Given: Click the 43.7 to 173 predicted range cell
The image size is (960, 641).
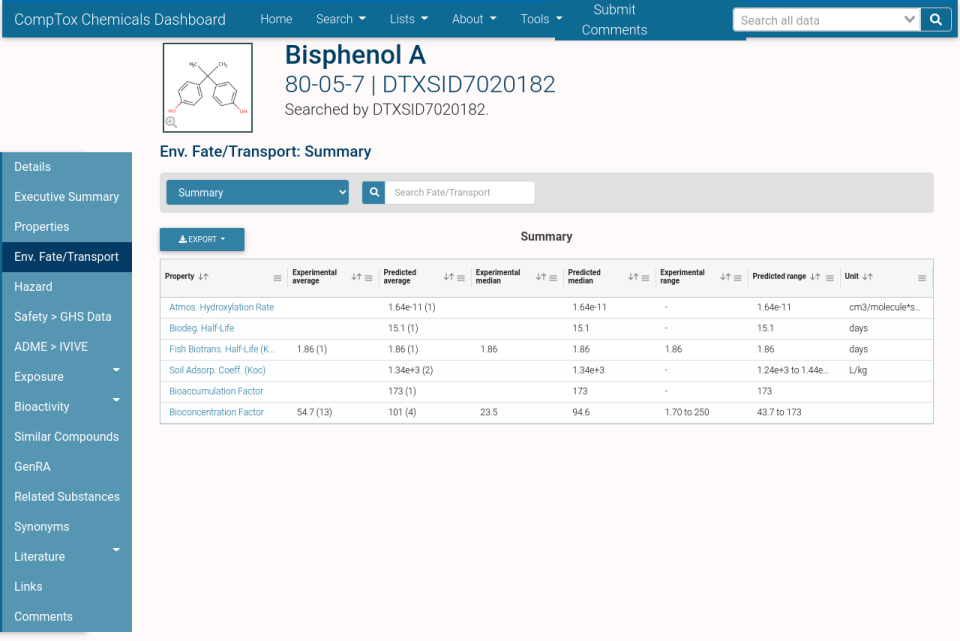Looking at the screenshot, I should pos(779,412).
